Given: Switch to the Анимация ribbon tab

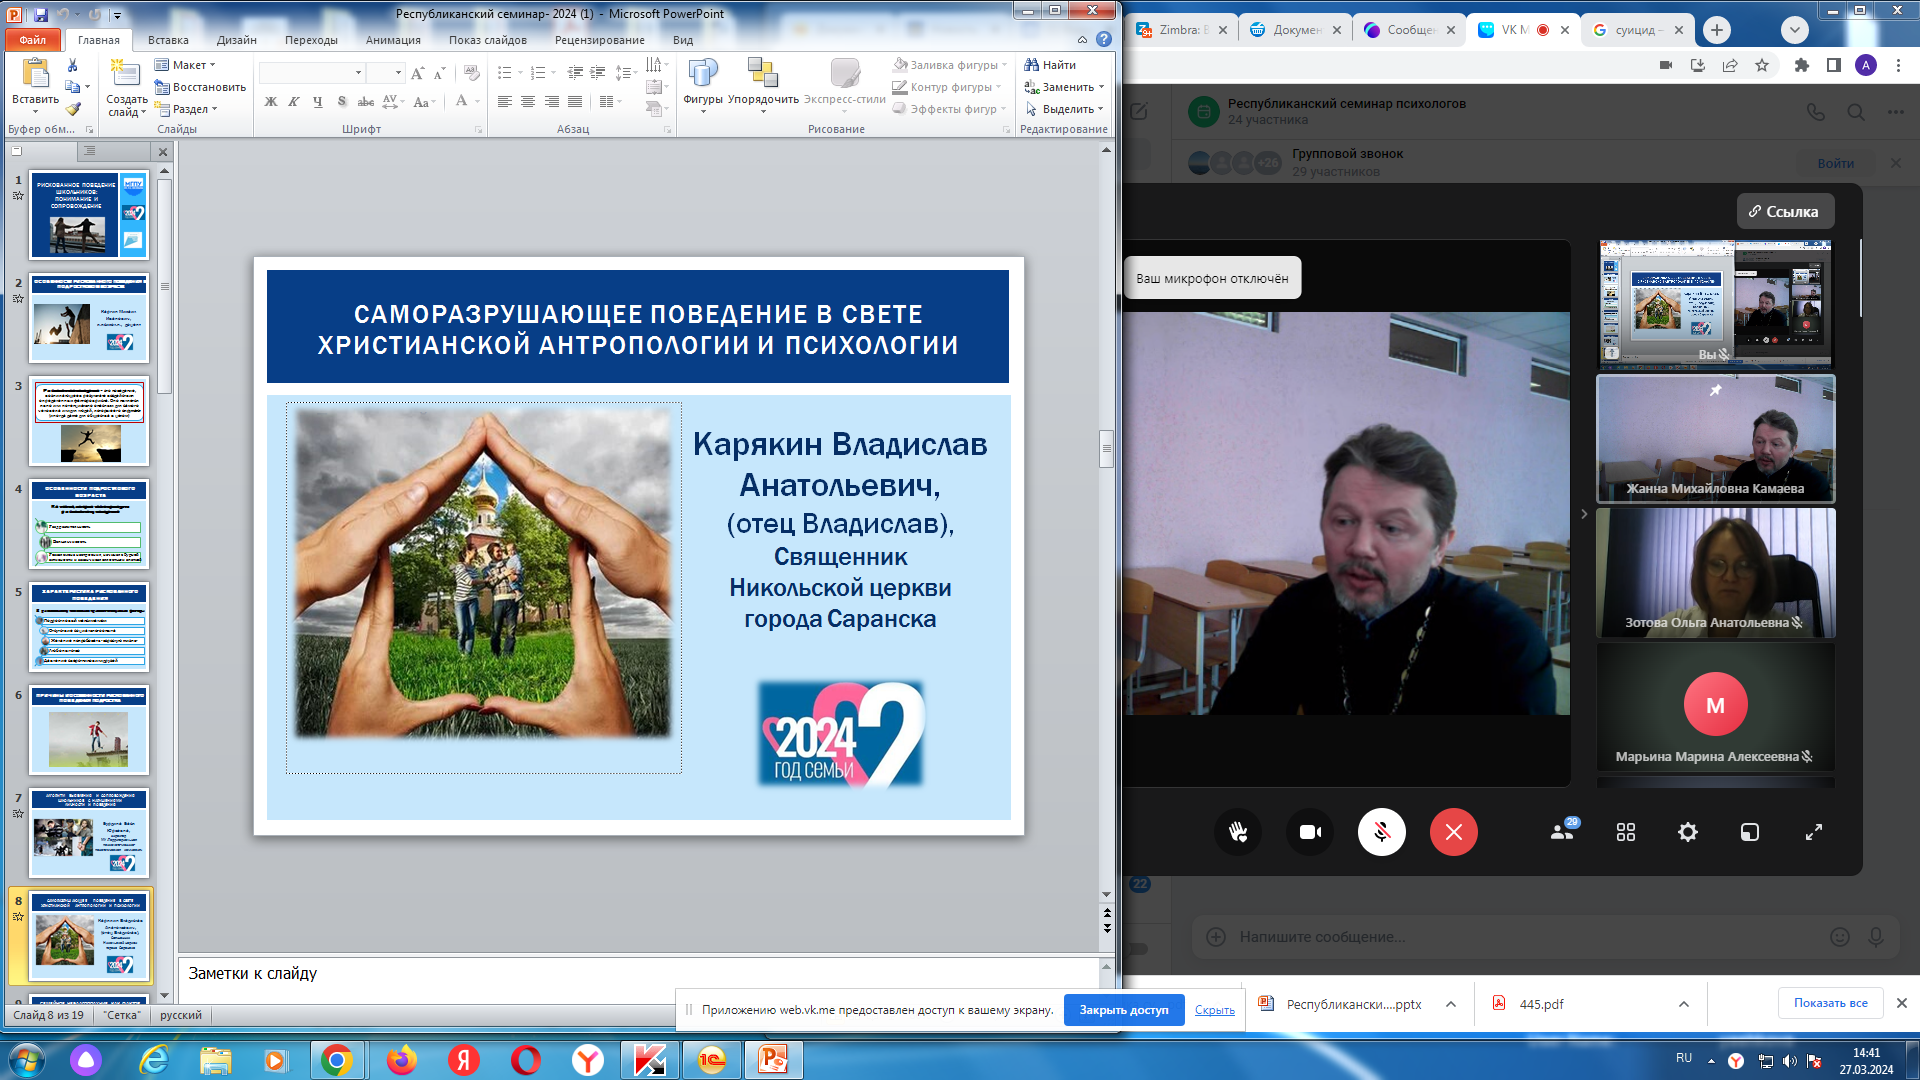Looking at the screenshot, I should (x=393, y=40).
